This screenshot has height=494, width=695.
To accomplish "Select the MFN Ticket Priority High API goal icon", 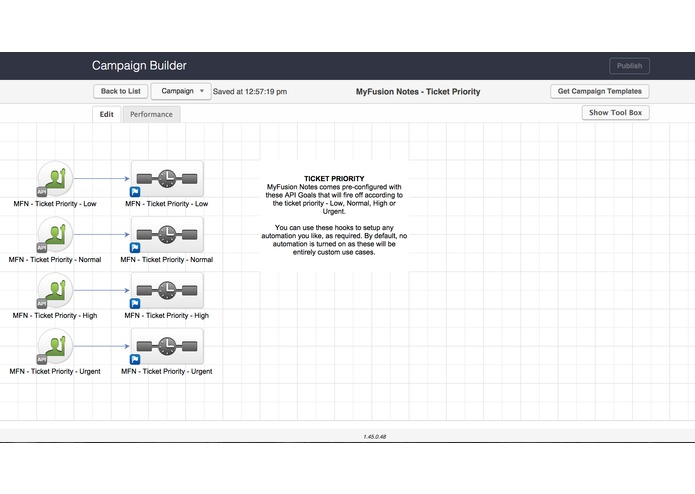I will [55, 290].
